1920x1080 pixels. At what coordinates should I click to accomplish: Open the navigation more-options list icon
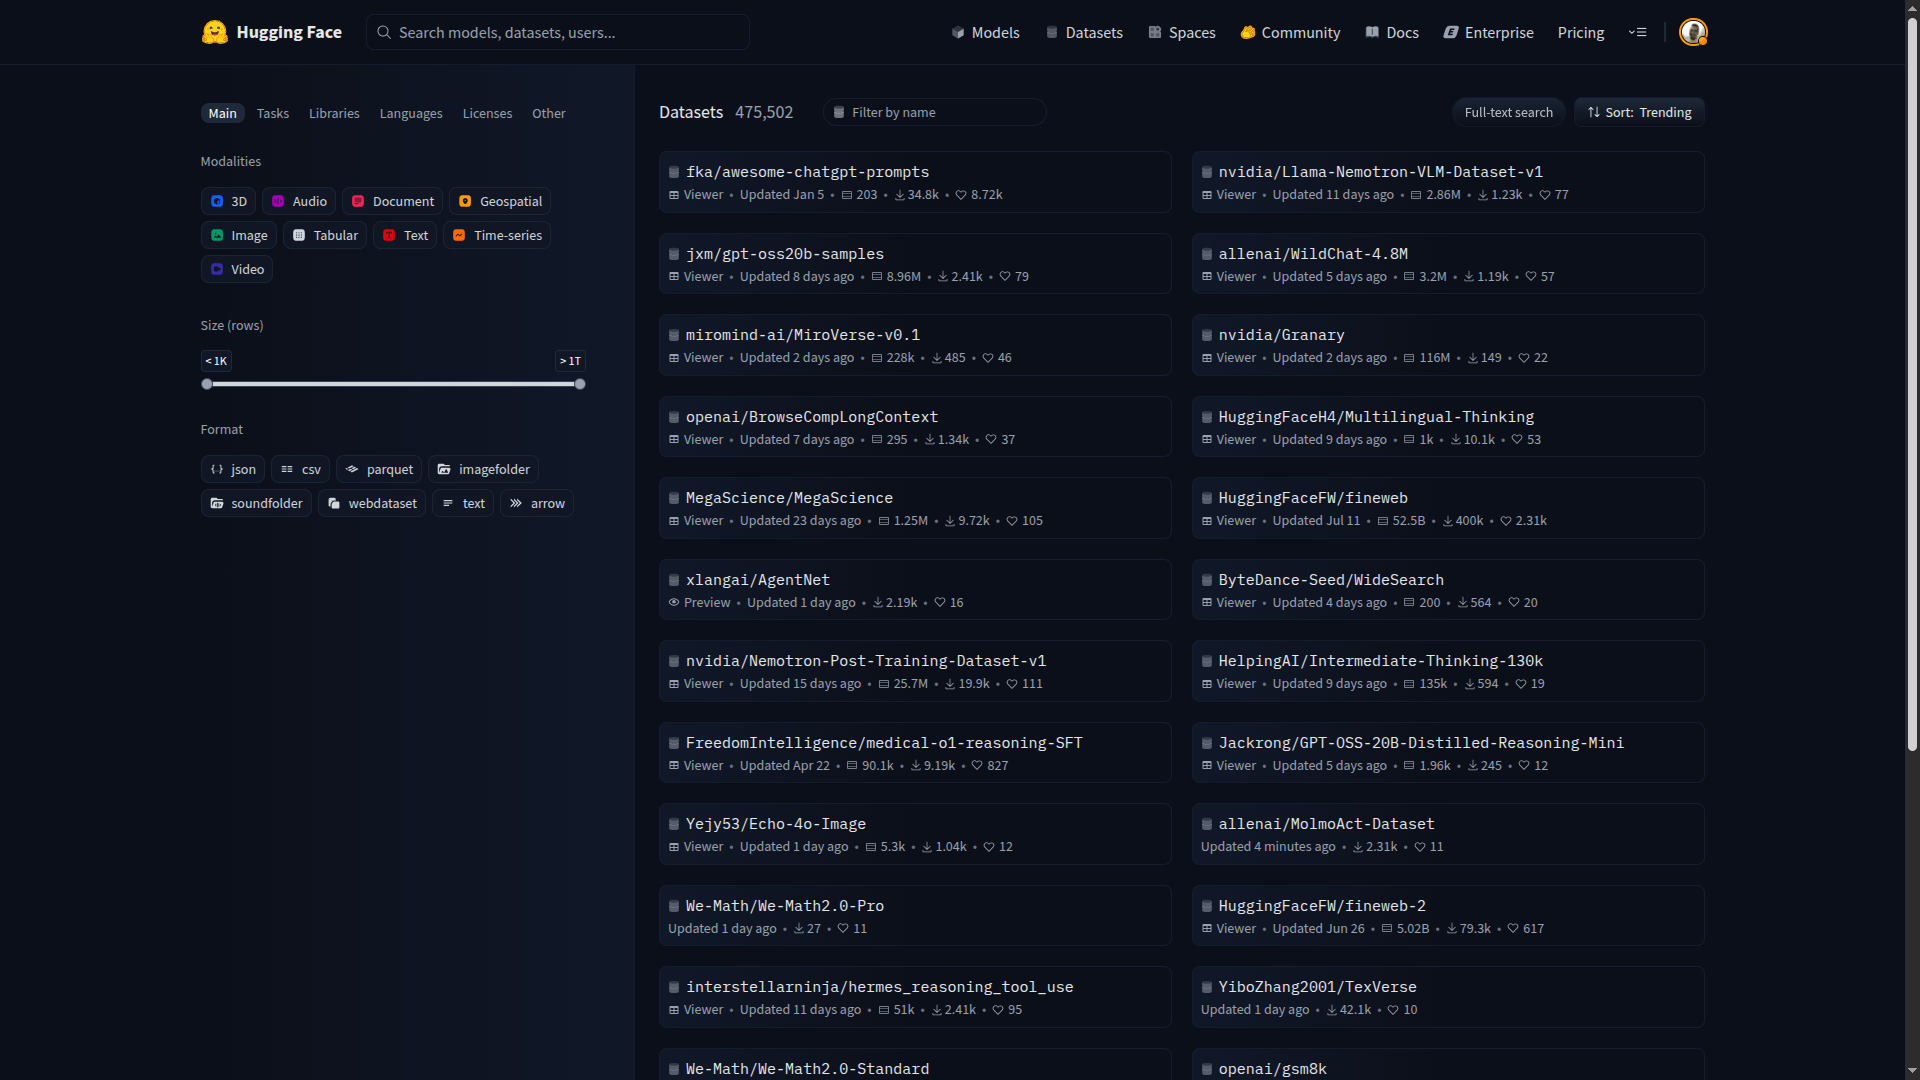tap(1637, 32)
